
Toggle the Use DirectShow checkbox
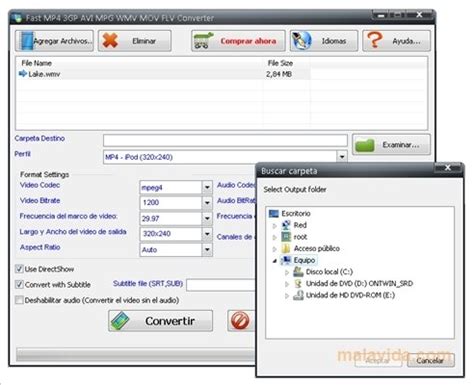(19, 269)
